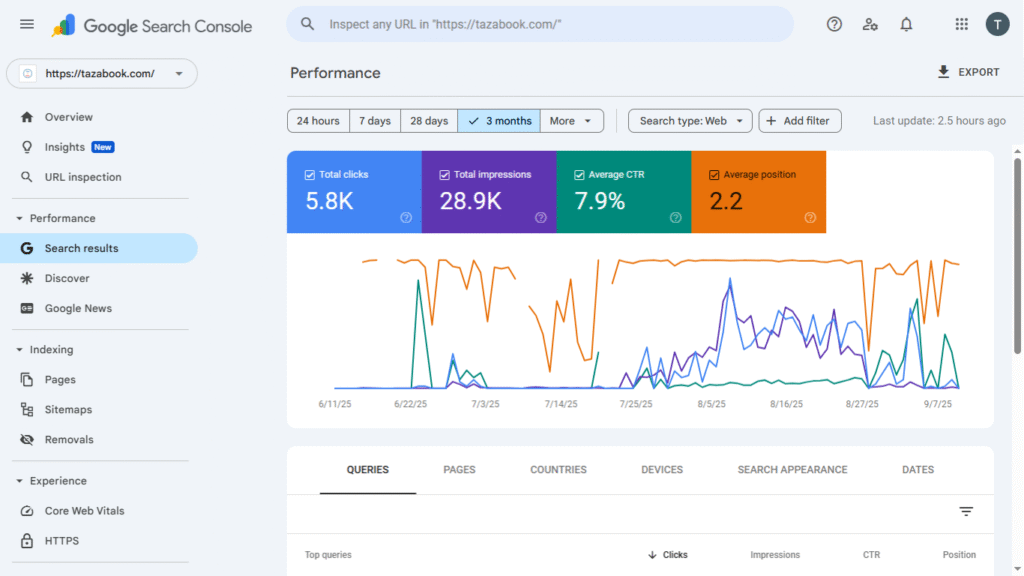Click the Removals crossed-eye icon

tap(27, 440)
